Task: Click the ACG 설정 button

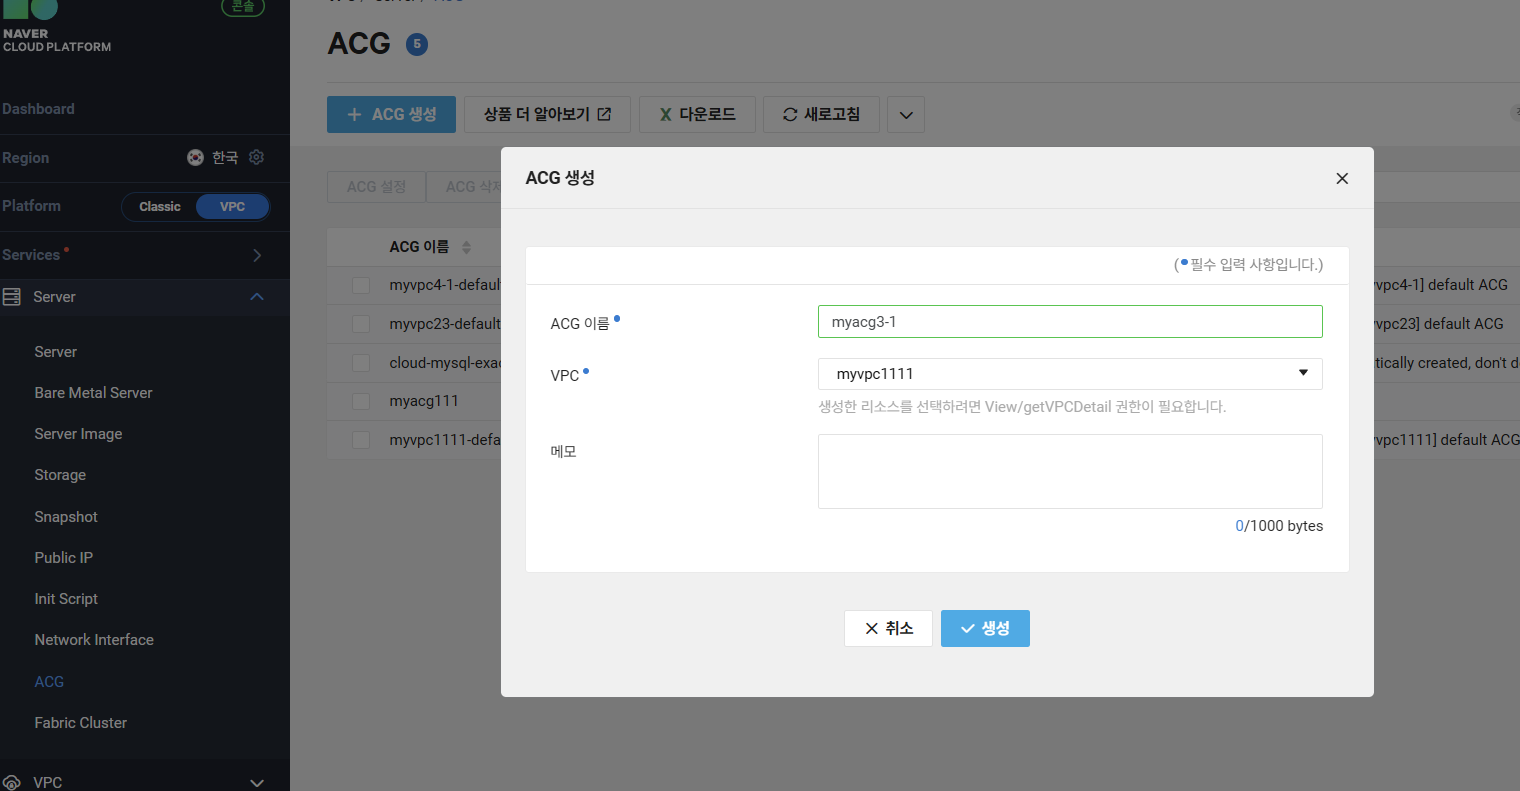Action: (x=376, y=187)
